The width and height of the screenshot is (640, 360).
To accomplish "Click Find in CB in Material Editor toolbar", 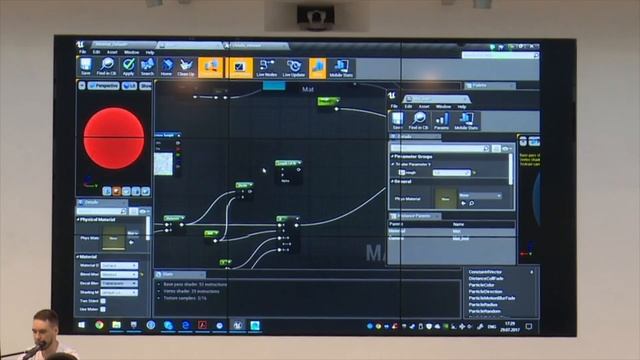I will (107, 67).
